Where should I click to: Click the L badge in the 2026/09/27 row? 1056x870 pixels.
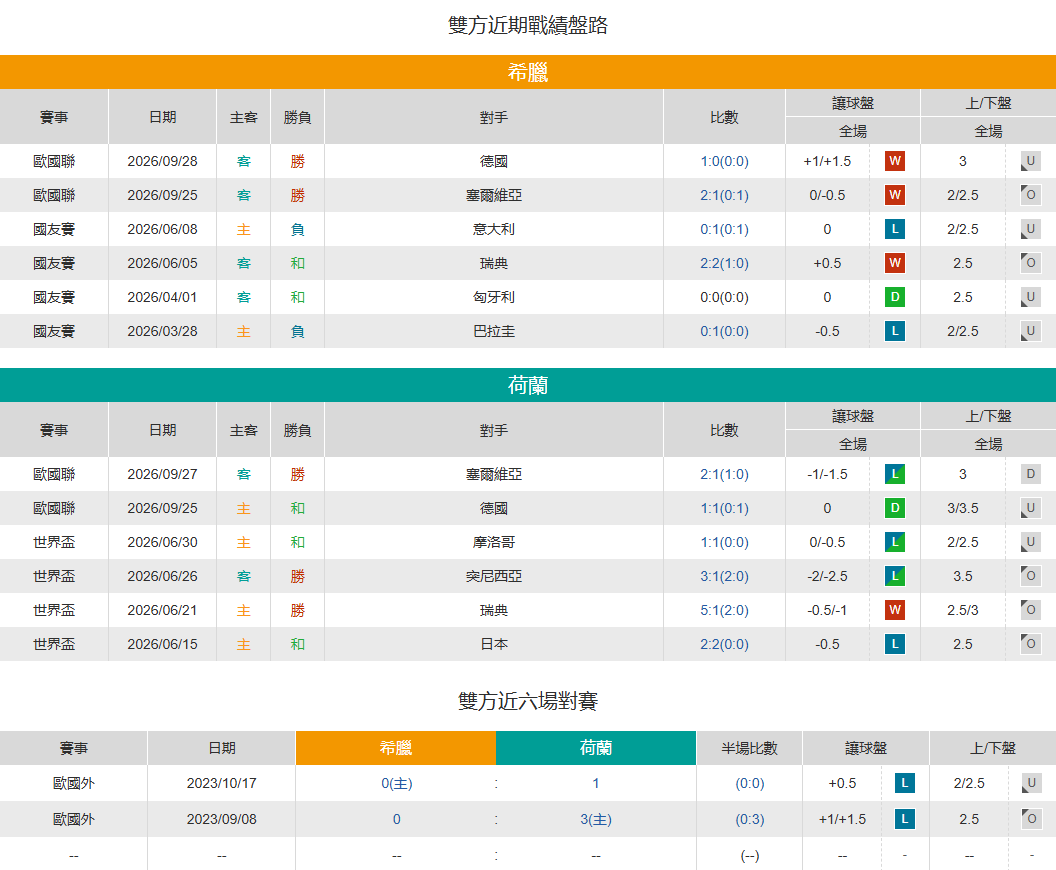click(x=894, y=474)
